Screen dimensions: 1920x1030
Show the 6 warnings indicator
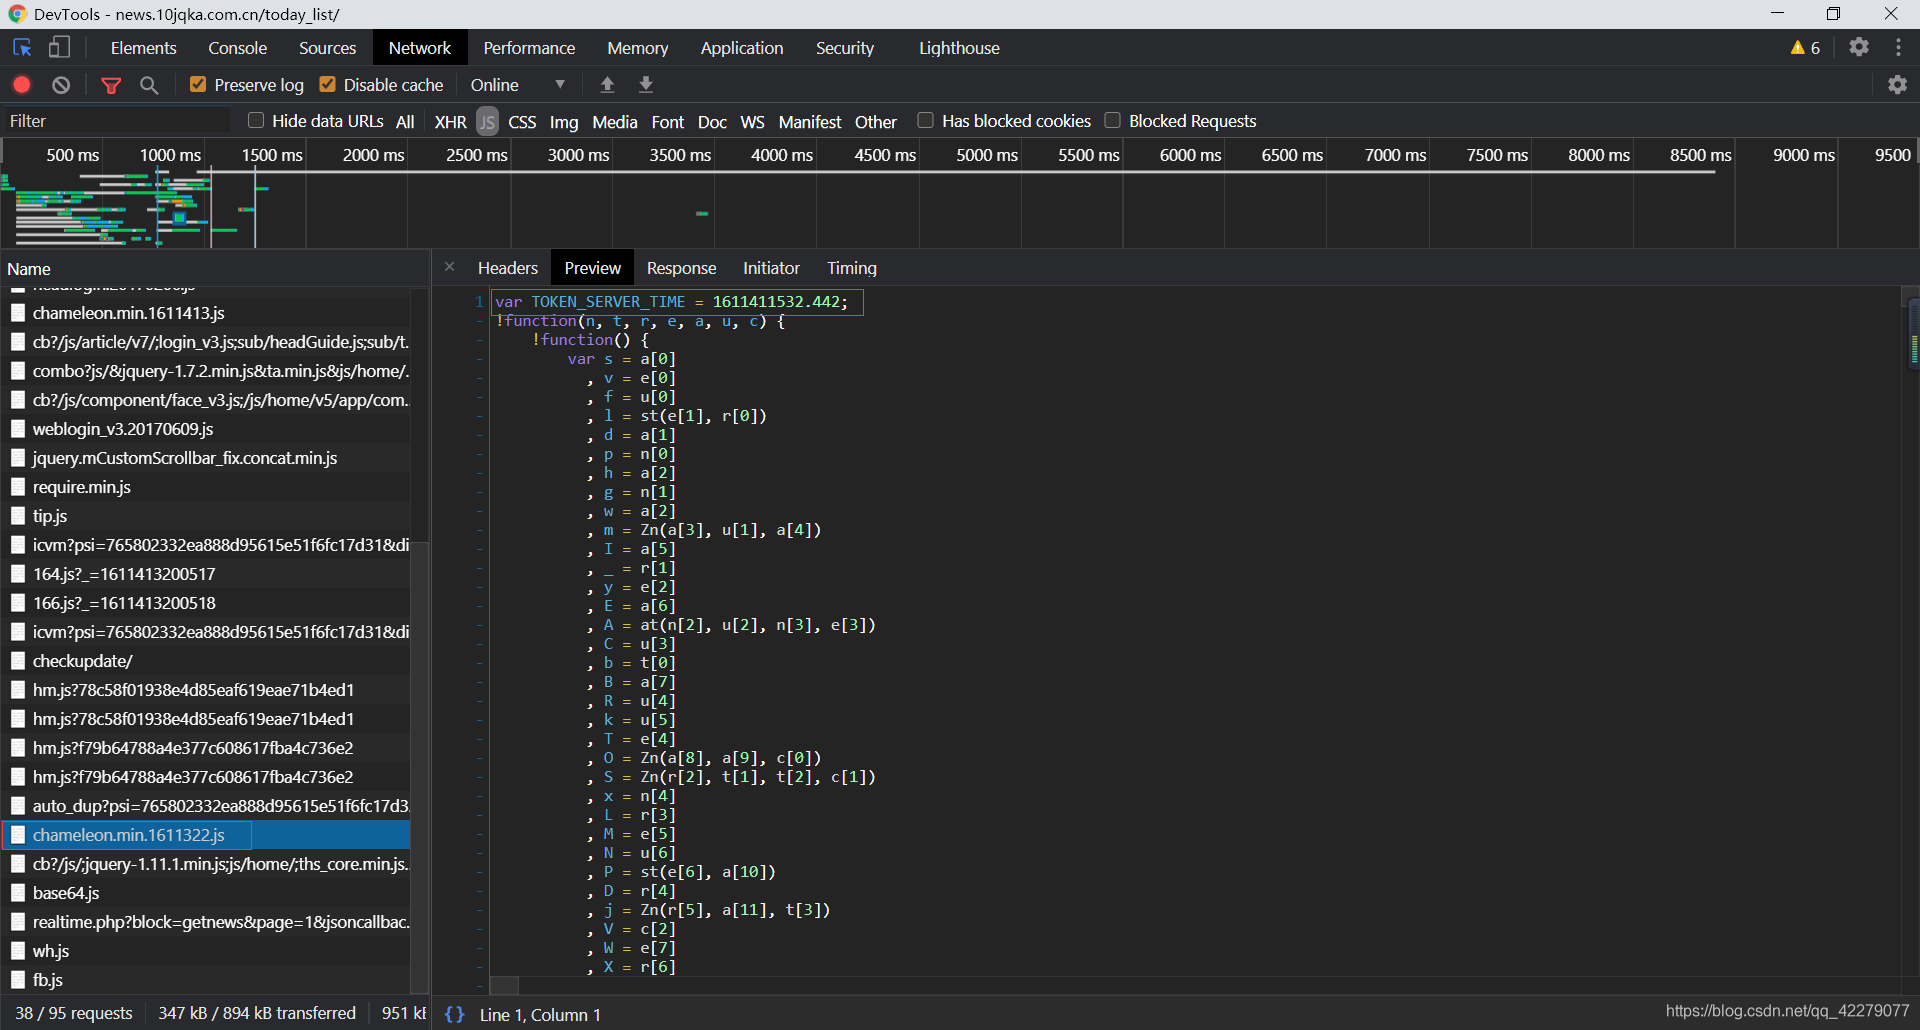(x=1805, y=47)
